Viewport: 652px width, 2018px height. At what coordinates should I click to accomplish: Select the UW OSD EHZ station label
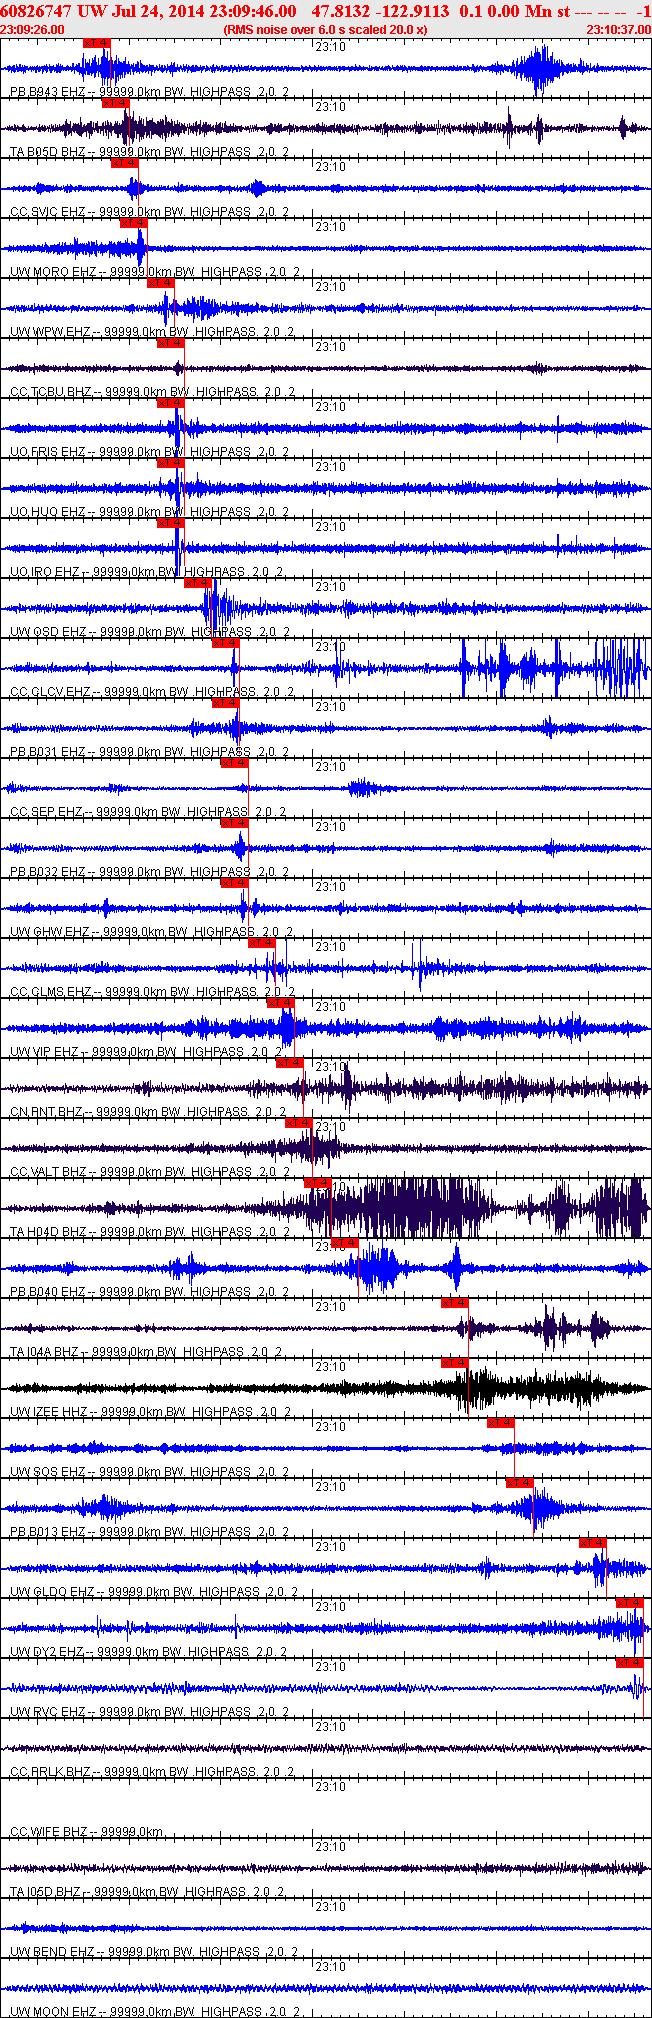[150, 632]
